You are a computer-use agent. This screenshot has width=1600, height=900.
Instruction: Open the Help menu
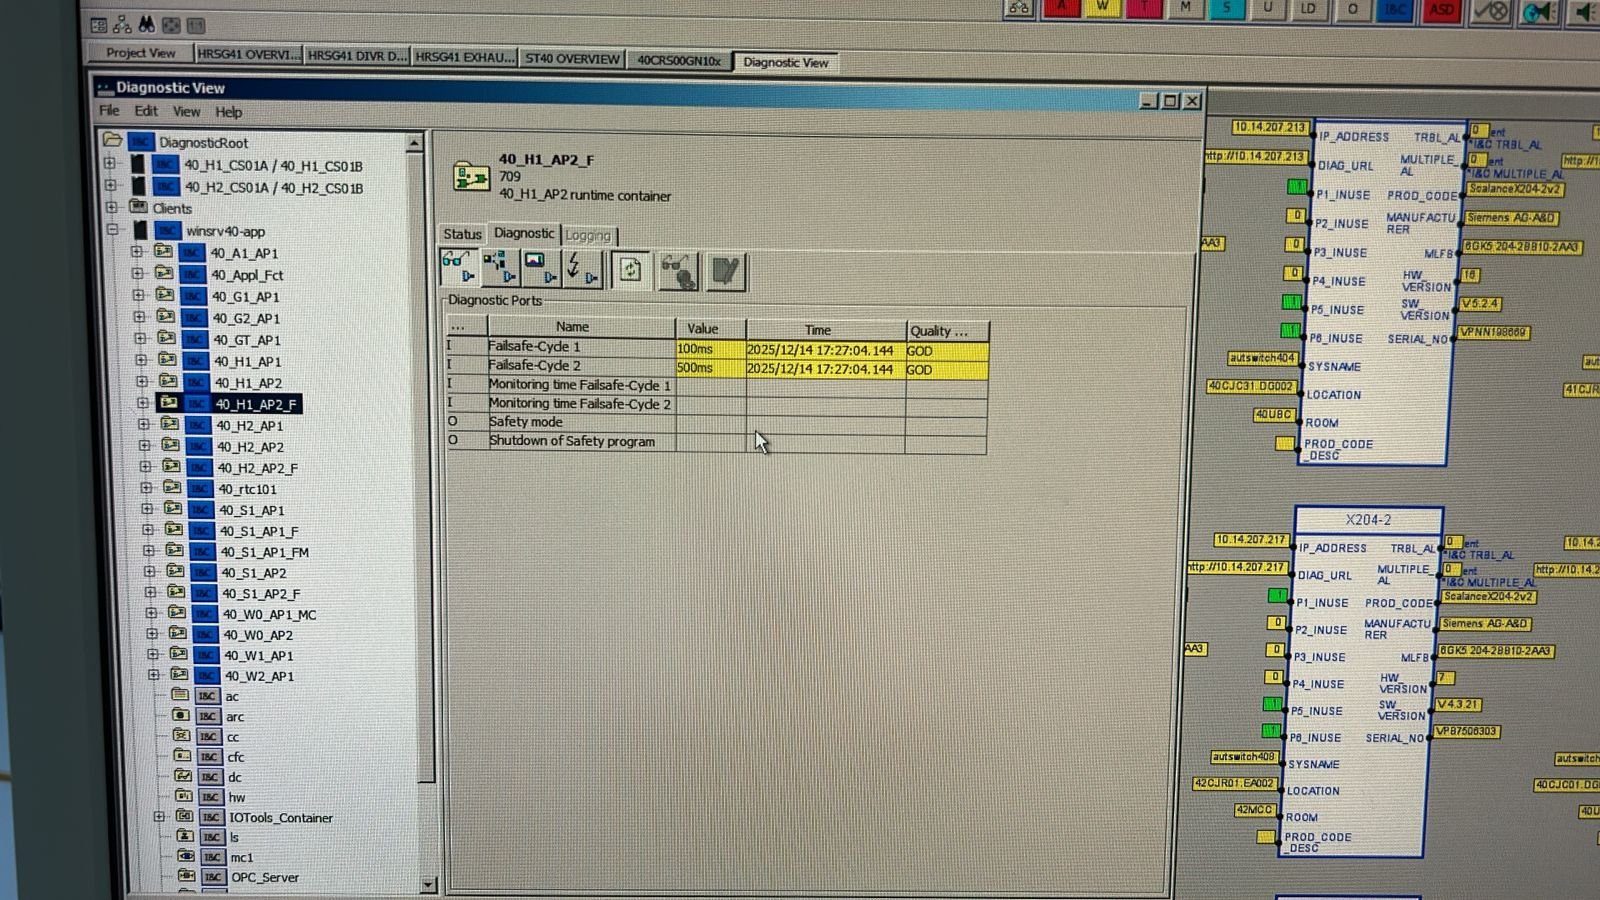(228, 112)
